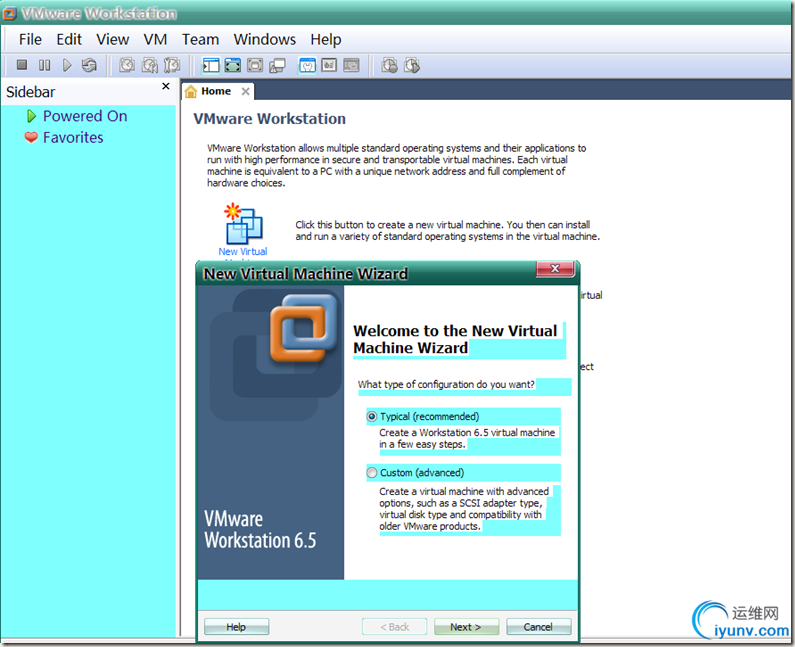The image size is (795, 647).
Task: Toggle the Show Sidebar toolbar icon
Action: tap(211, 65)
